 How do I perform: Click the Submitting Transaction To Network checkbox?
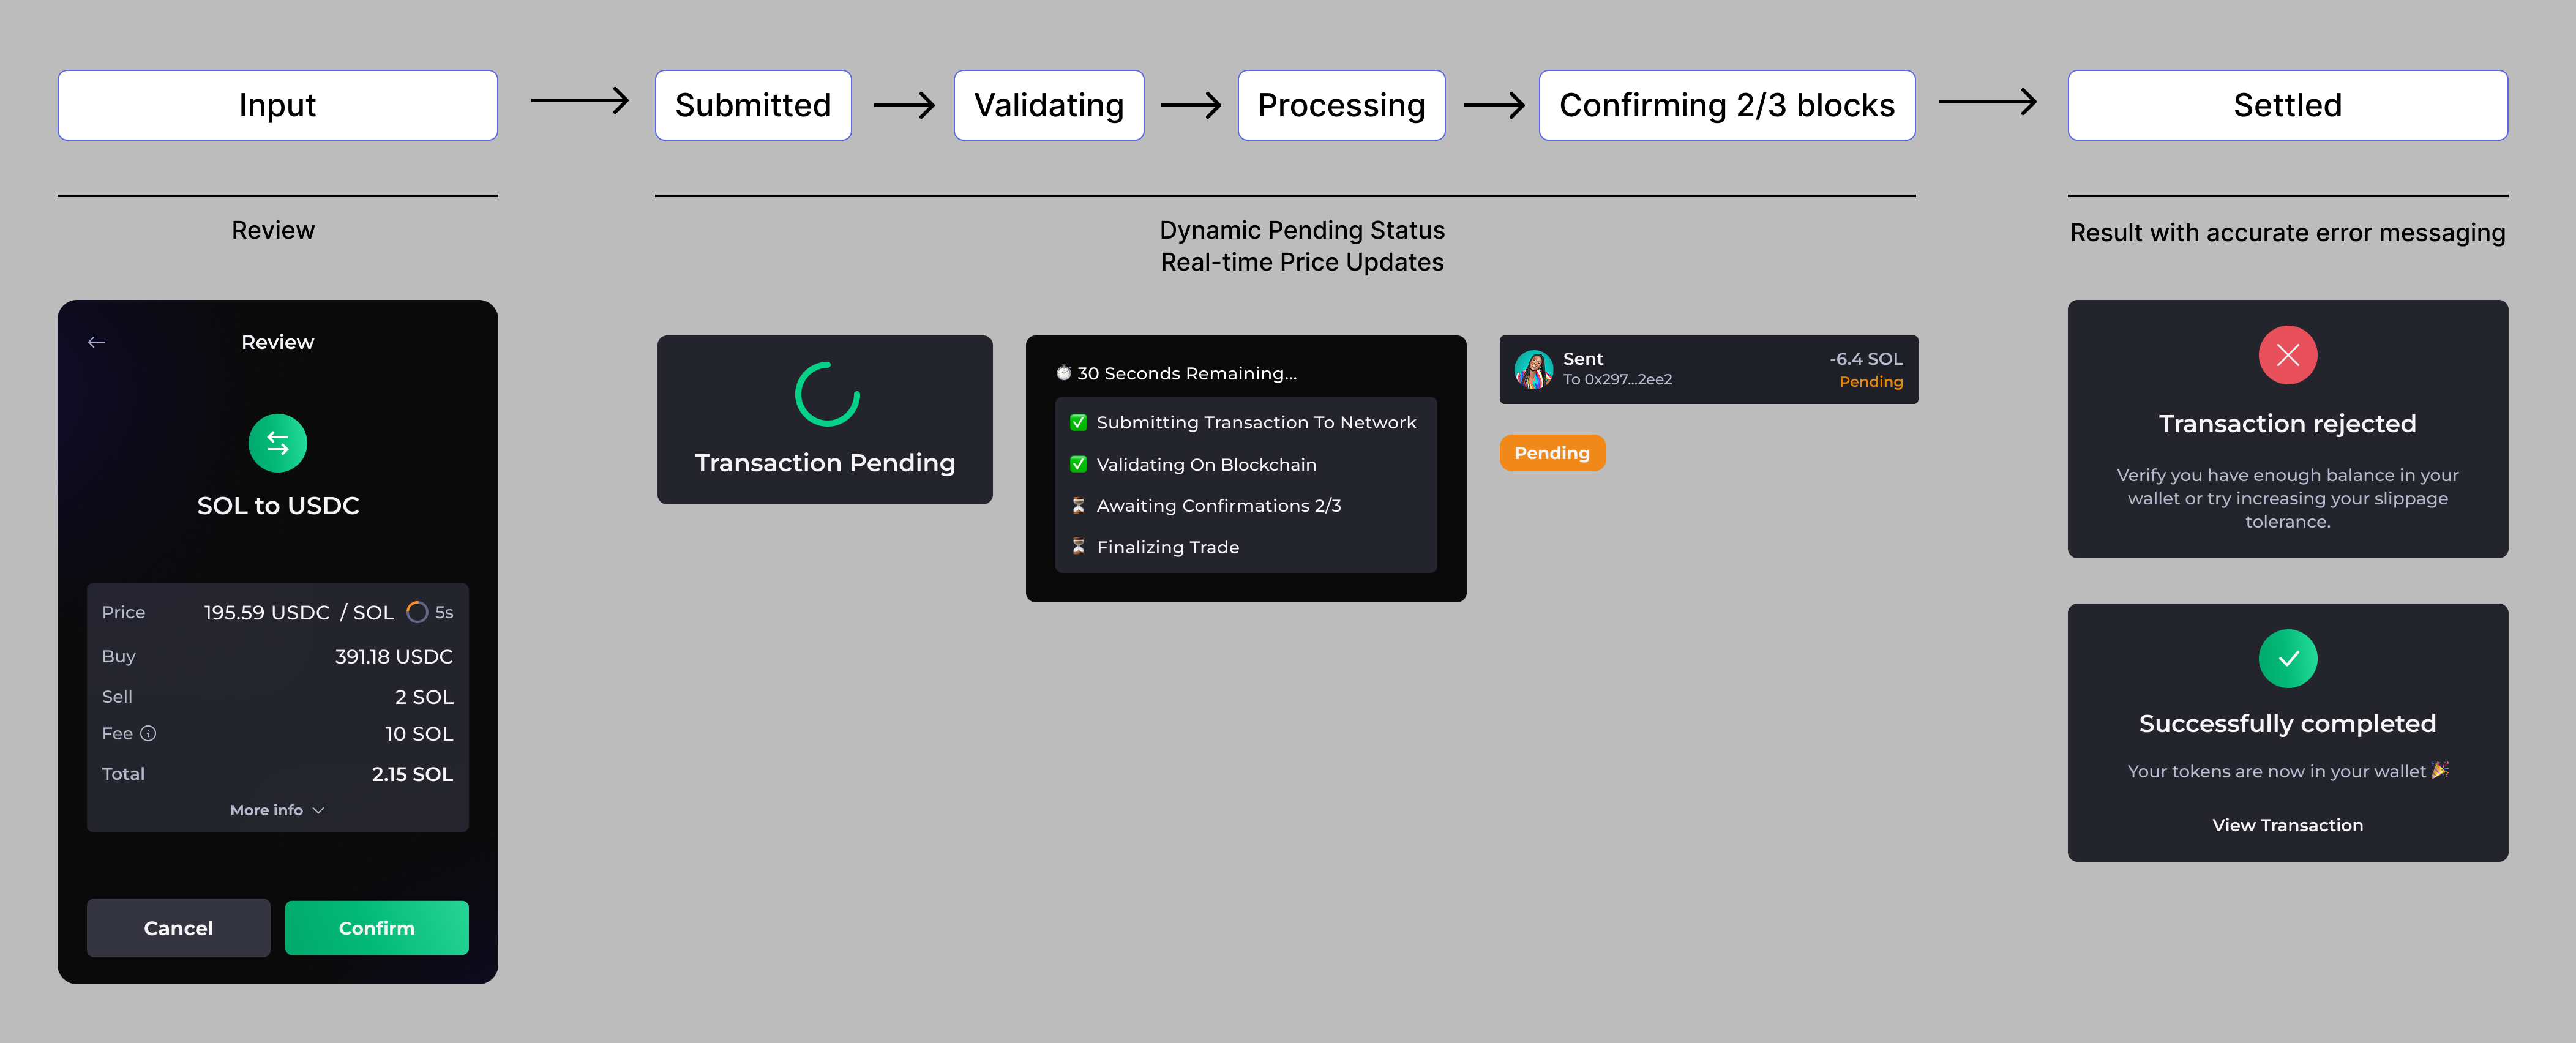pyautogui.click(x=1078, y=422)
